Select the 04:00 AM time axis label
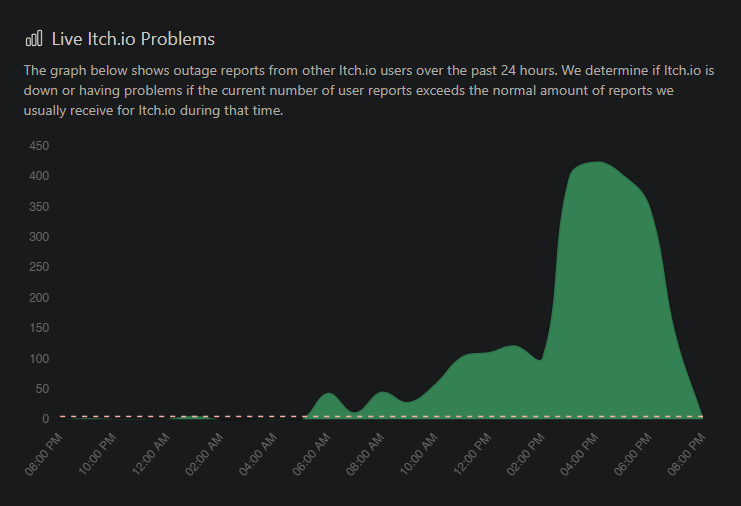This screenshot has height=506, width=741. 259,451
